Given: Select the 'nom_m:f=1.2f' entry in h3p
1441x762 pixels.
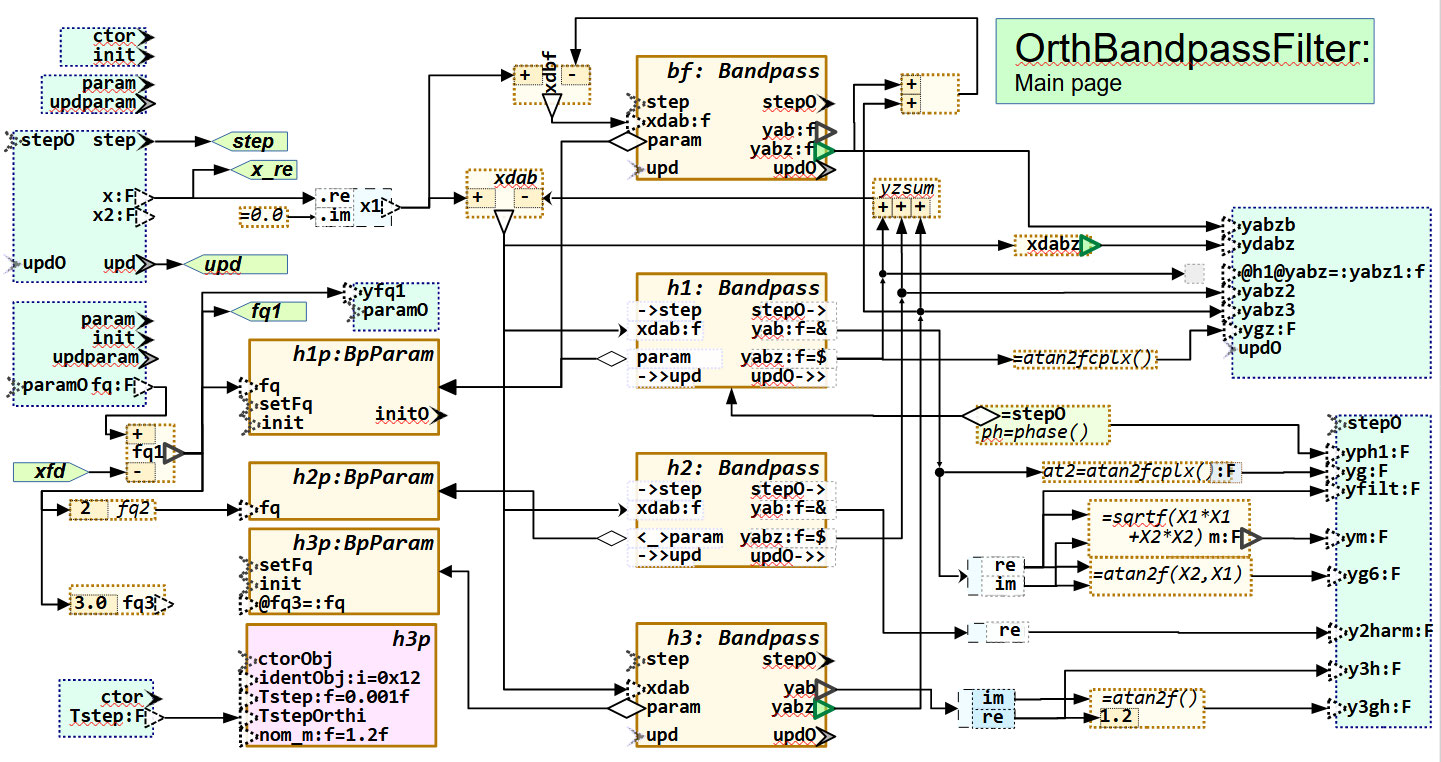Looking at the screenshot, I should click(323, 735).
